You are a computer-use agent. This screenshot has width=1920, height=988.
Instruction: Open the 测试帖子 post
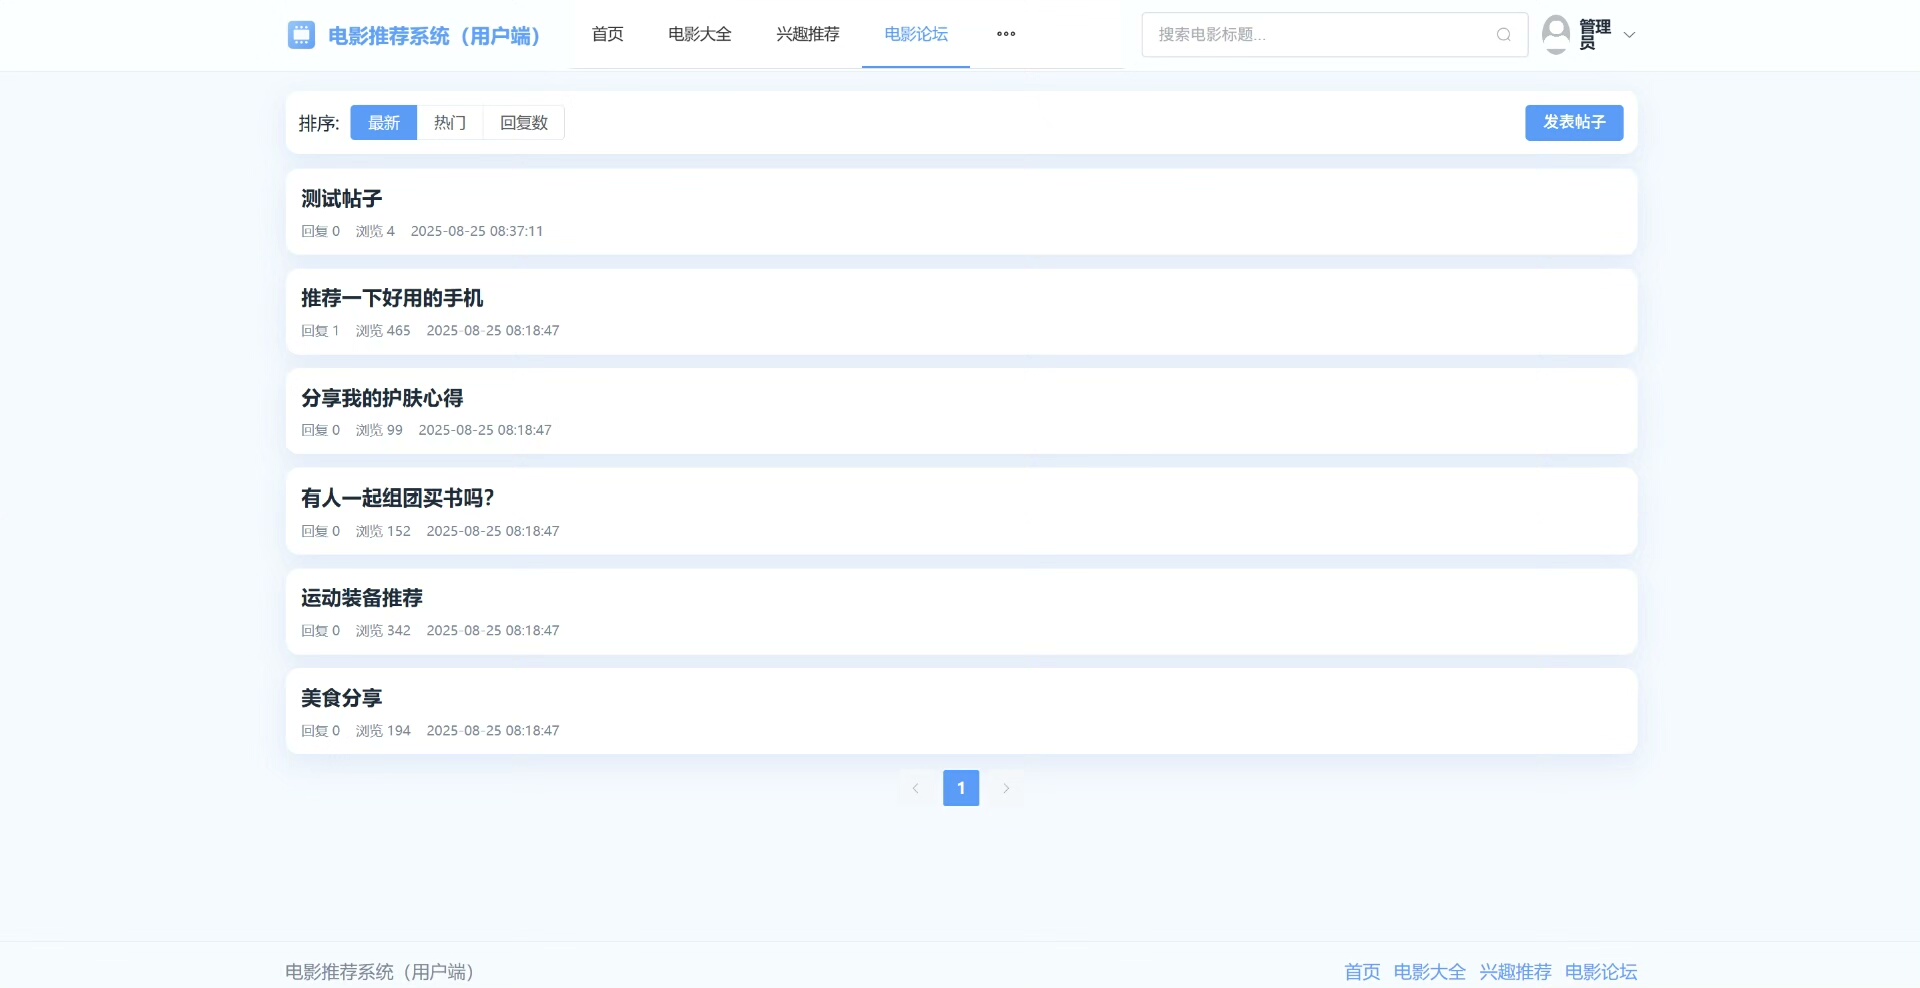(342, 199)
